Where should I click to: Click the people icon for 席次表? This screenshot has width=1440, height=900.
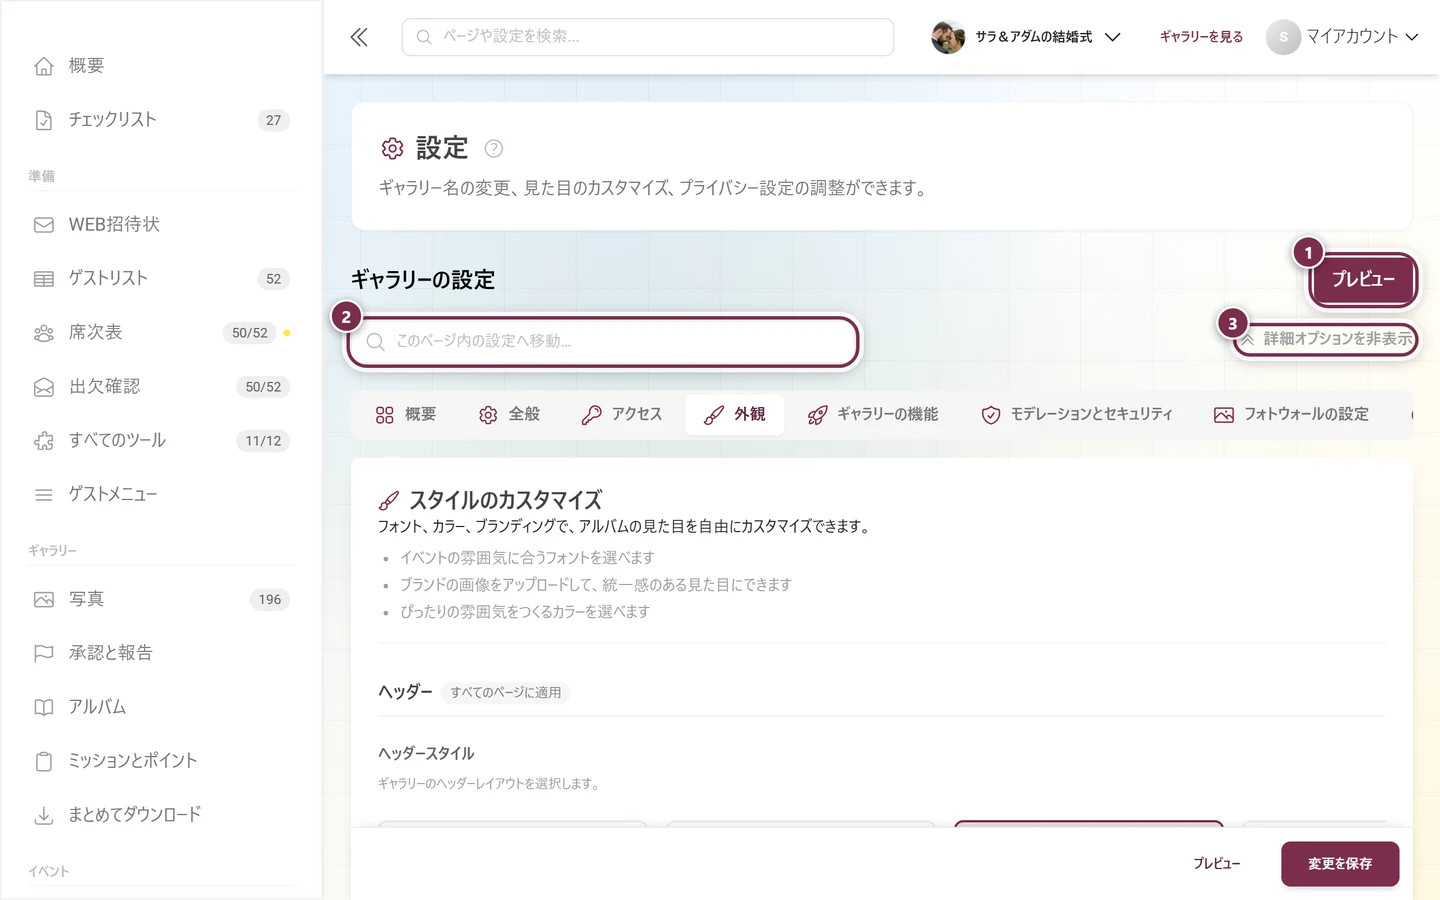(44, 333)
